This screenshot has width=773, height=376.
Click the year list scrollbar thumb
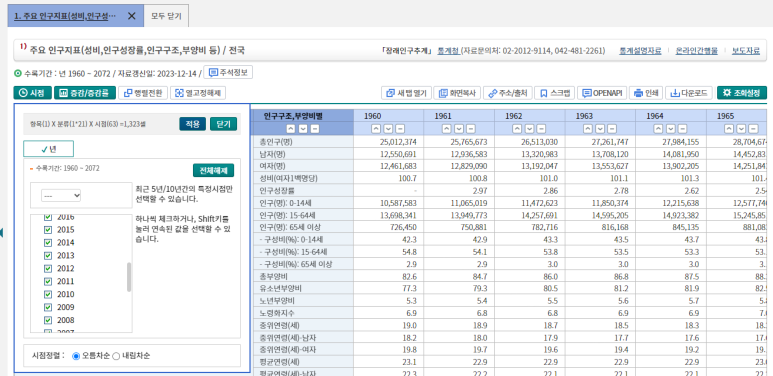[x=129, y=277]
